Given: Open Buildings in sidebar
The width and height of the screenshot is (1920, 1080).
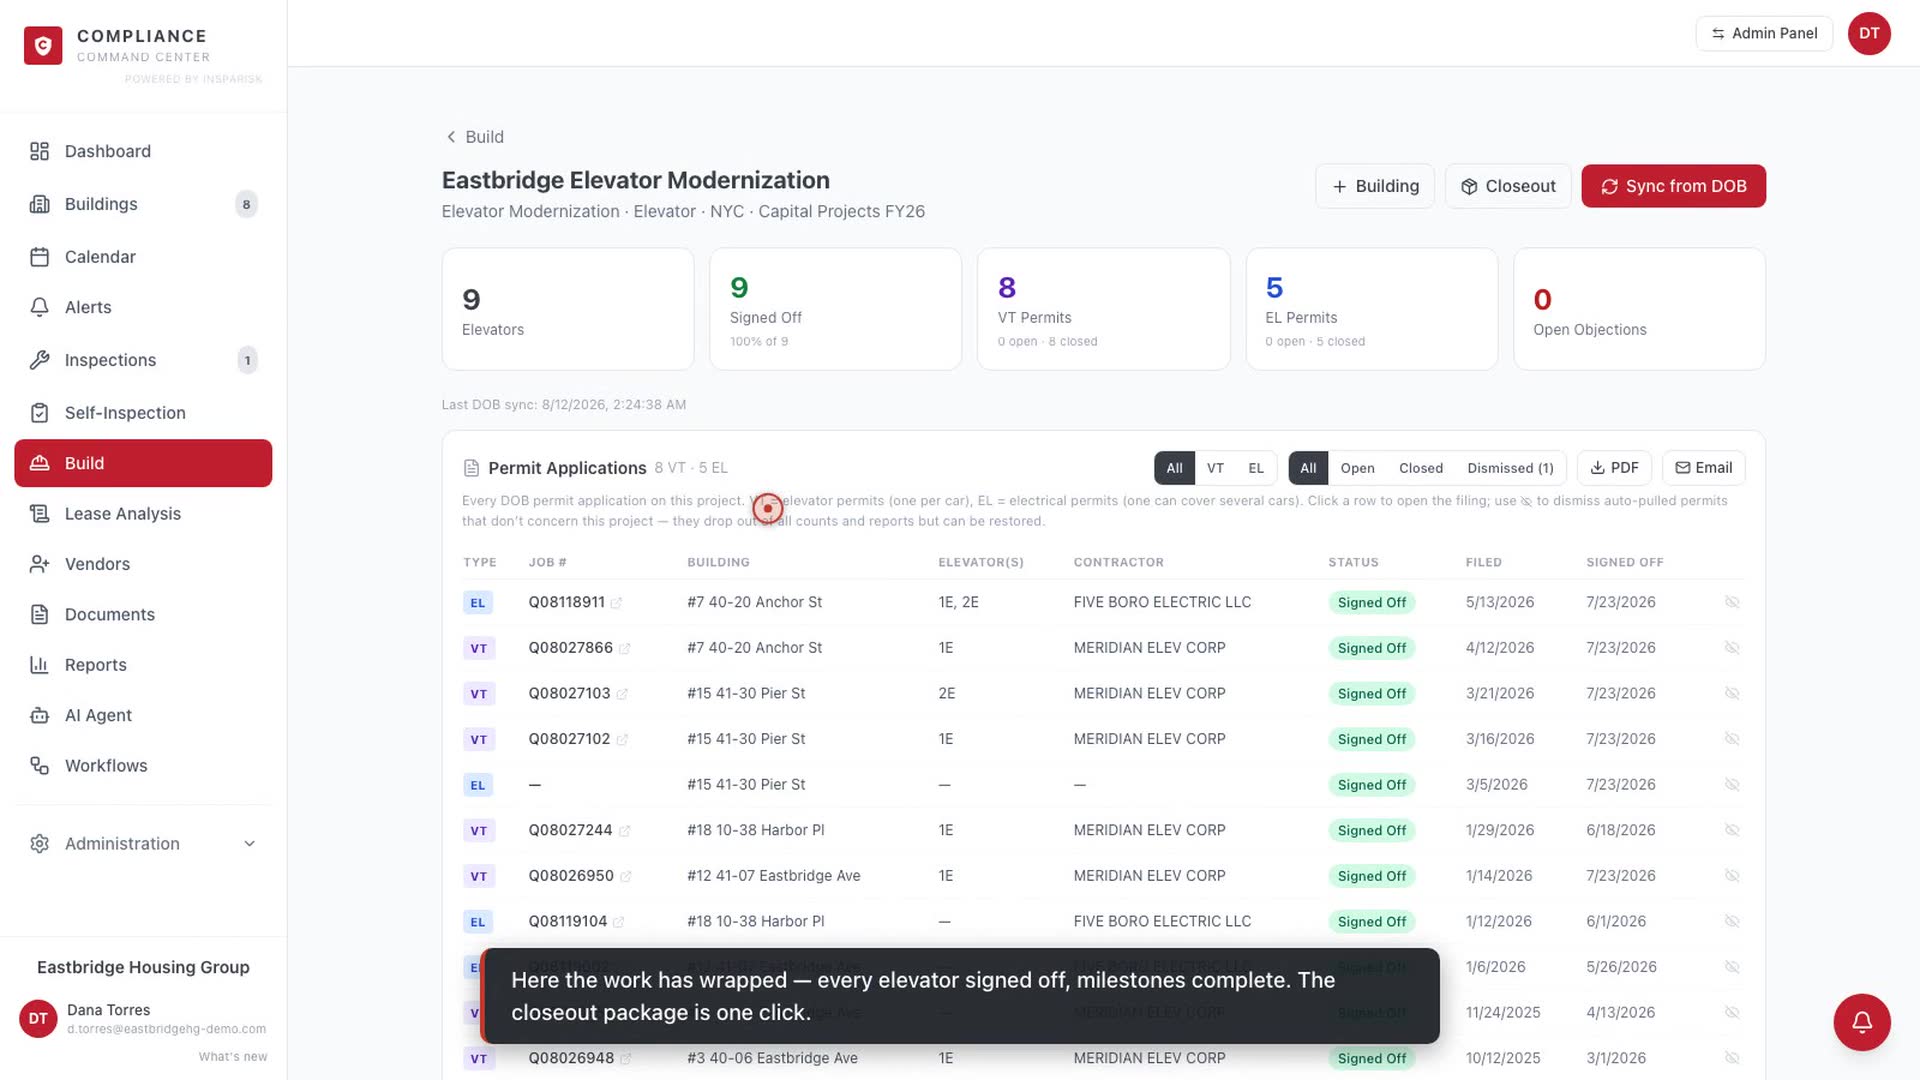Looking at the screenshot, I should click(x=143, y=204).
